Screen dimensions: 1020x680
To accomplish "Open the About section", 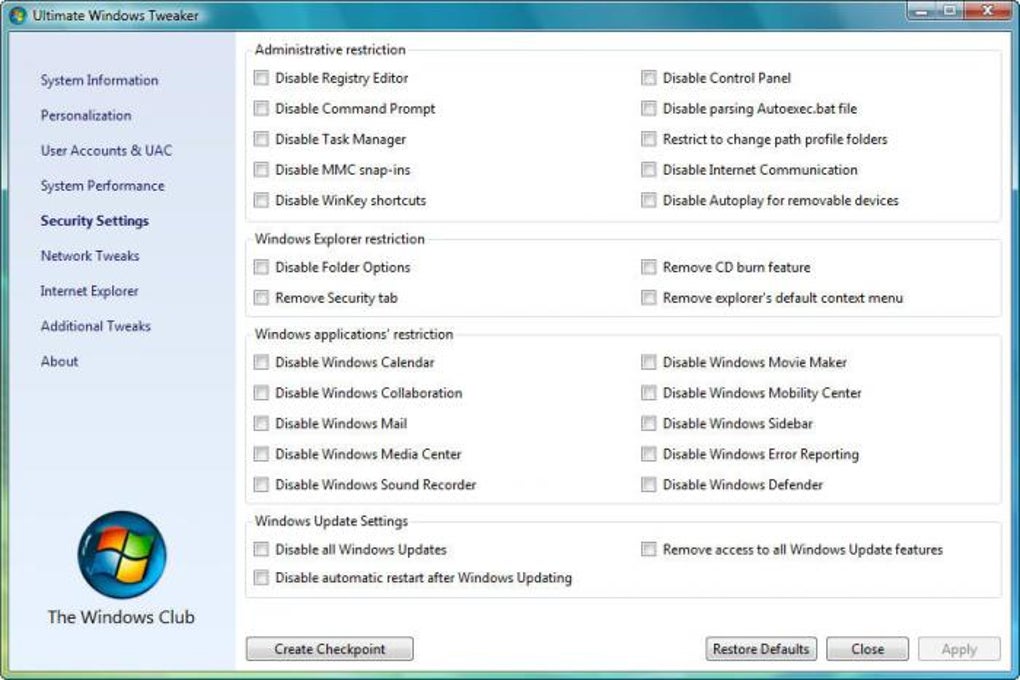I will (59, 362).
